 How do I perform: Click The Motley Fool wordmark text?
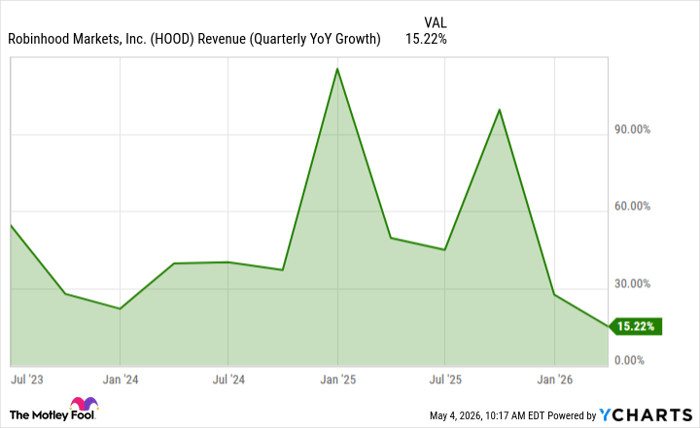coord(52,416)
